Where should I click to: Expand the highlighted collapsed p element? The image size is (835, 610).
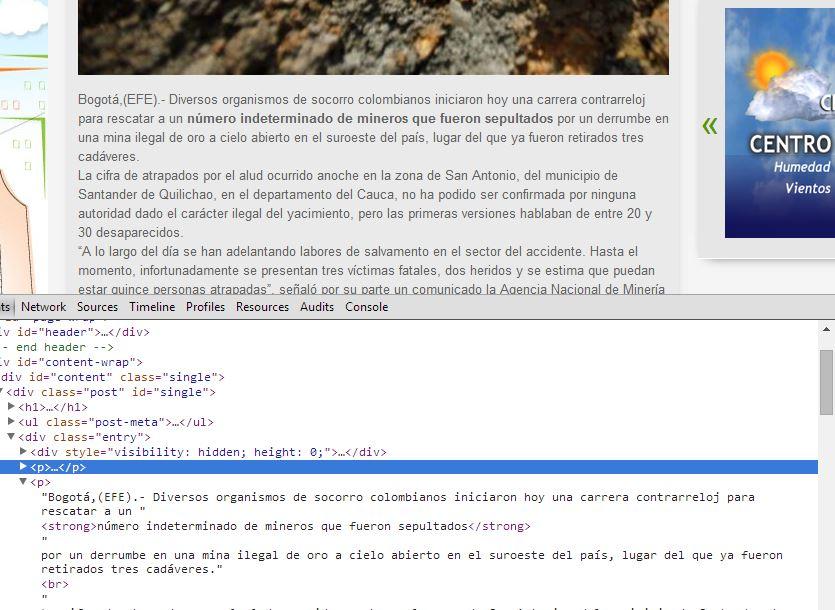pyautogui.click(x=23, y=466)
